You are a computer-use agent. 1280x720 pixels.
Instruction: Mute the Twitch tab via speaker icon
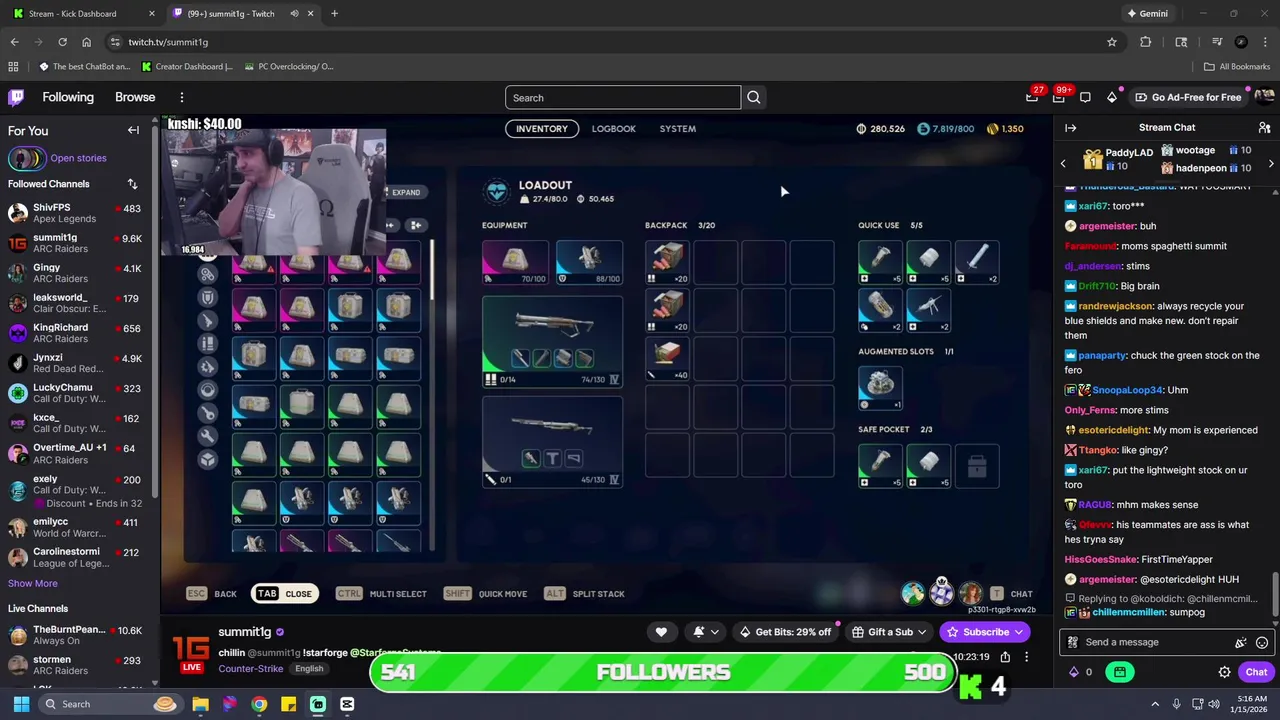pyautogui.click(x=294, y=14)
